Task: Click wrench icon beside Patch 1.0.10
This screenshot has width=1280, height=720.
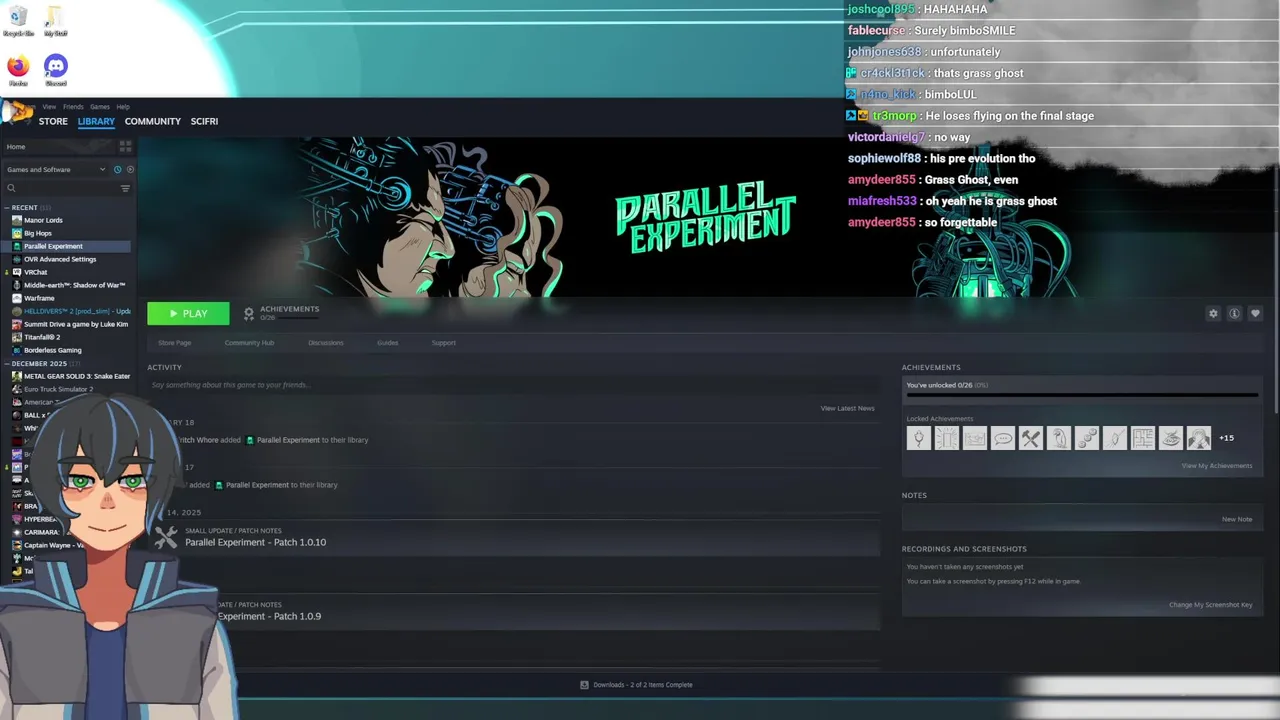Action: tap(166, 537)
